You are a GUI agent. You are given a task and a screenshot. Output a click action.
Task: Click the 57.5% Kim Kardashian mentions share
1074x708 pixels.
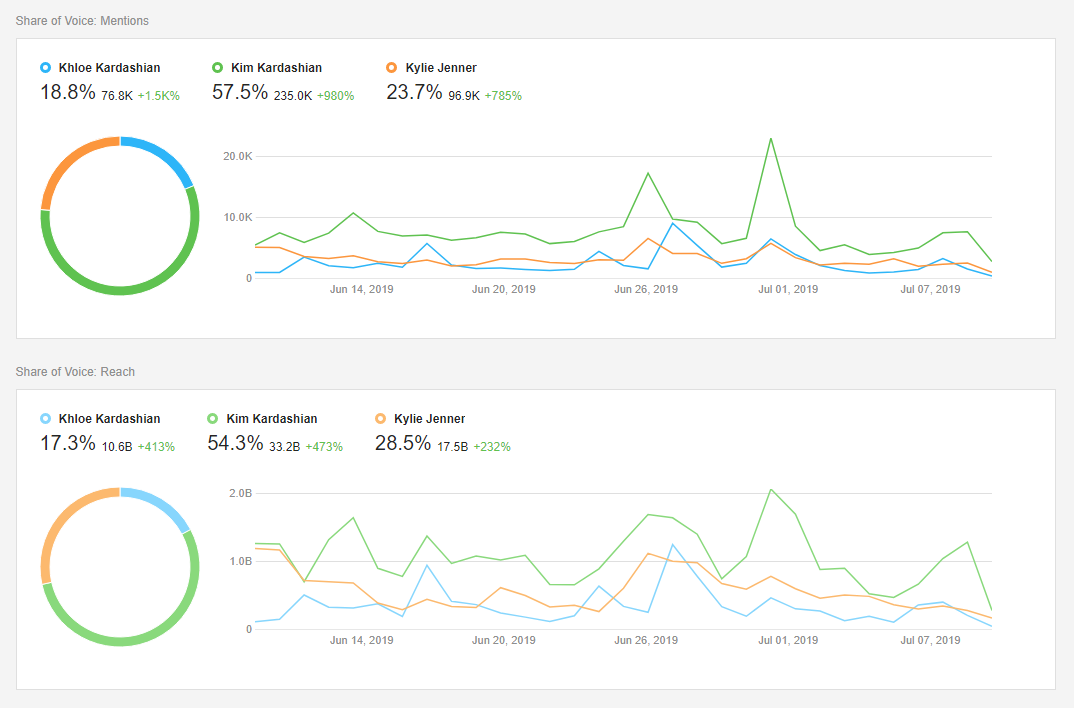(240, 92)
